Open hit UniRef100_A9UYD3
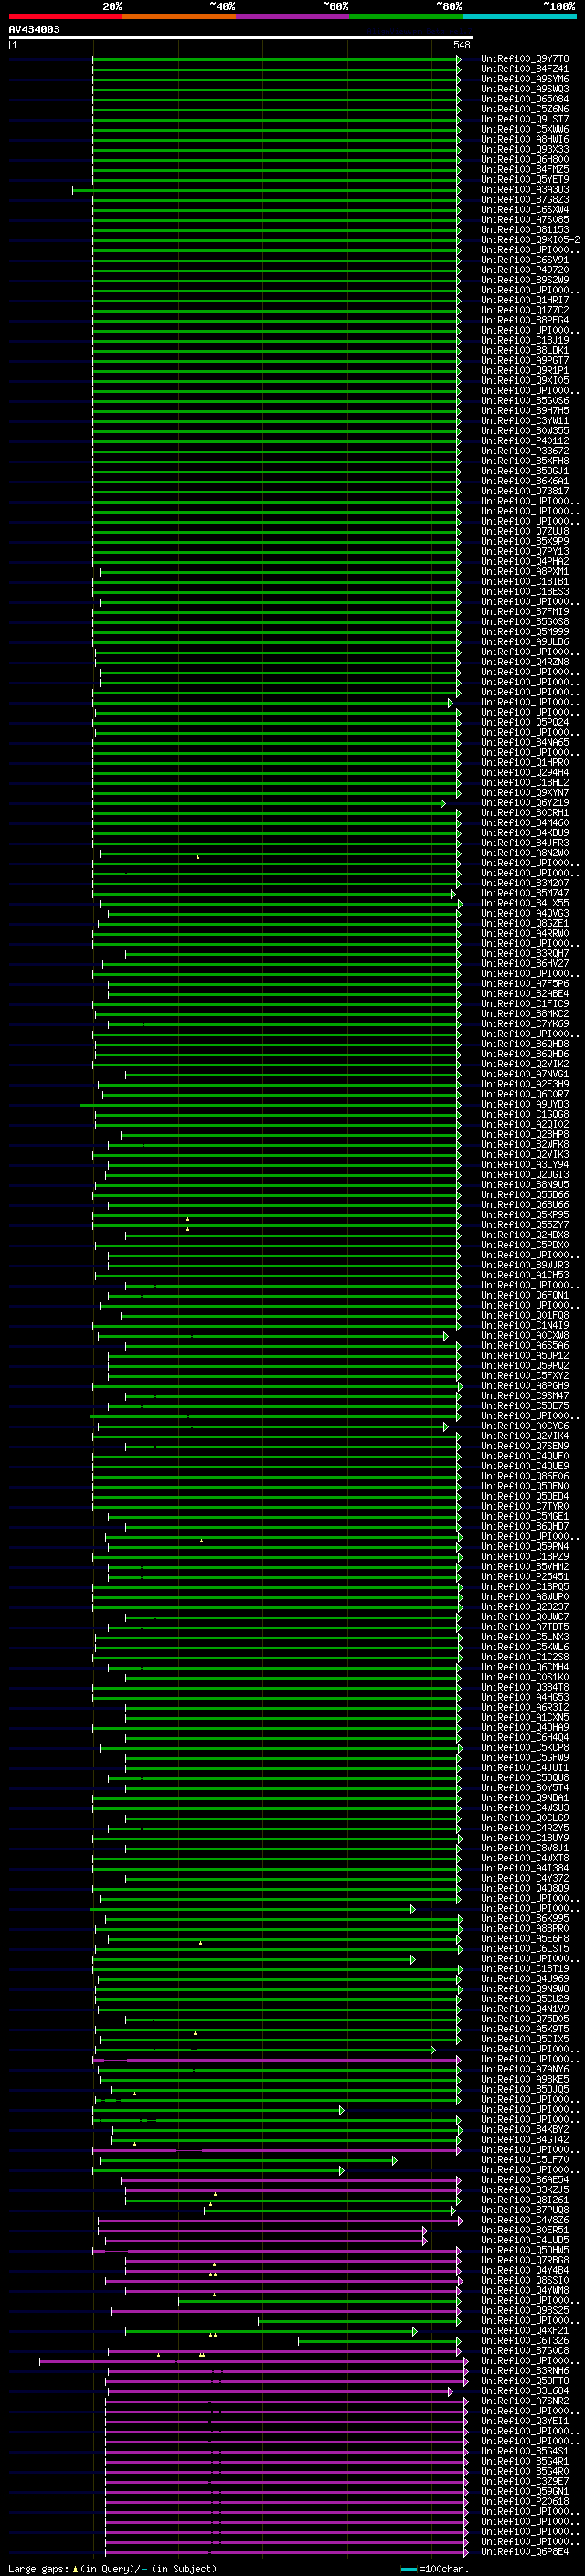Screen dimensions: 585x2576 [x=525, y=1105]
